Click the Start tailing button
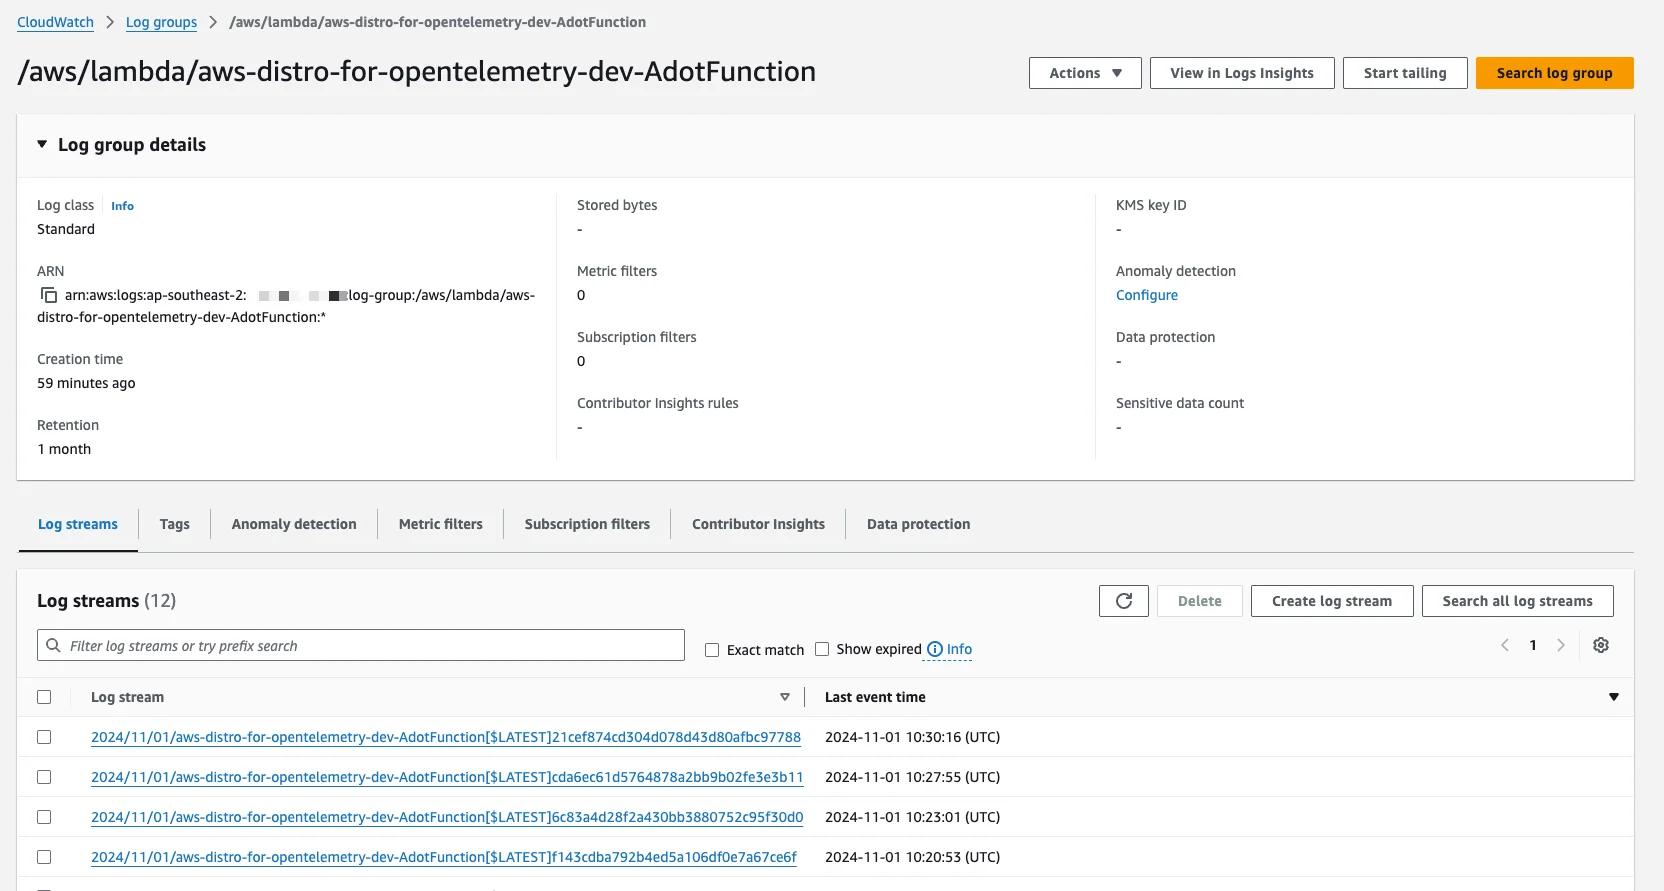 click(1405, 73)
